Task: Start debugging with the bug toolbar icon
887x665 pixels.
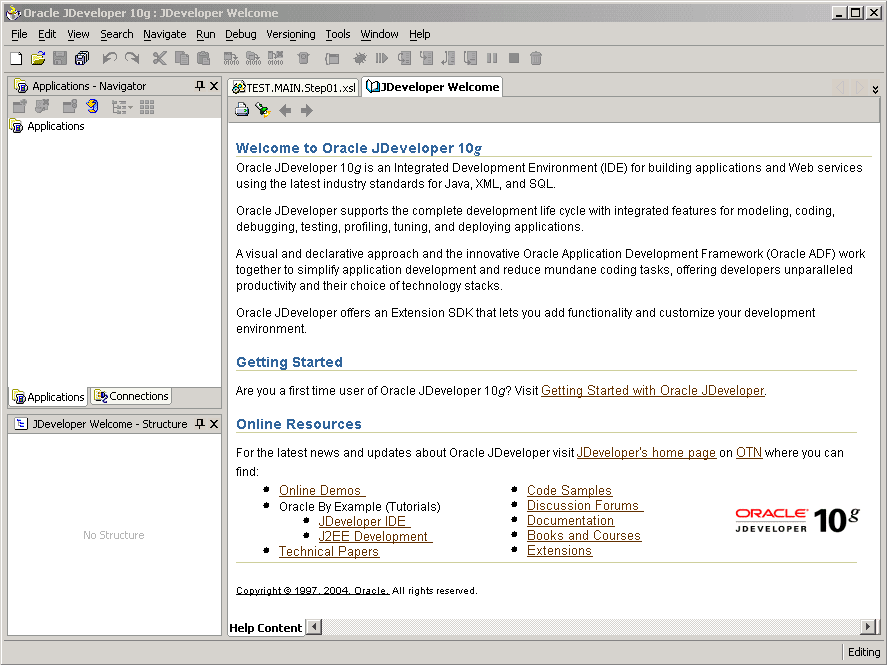Action: tap(359, 58)
